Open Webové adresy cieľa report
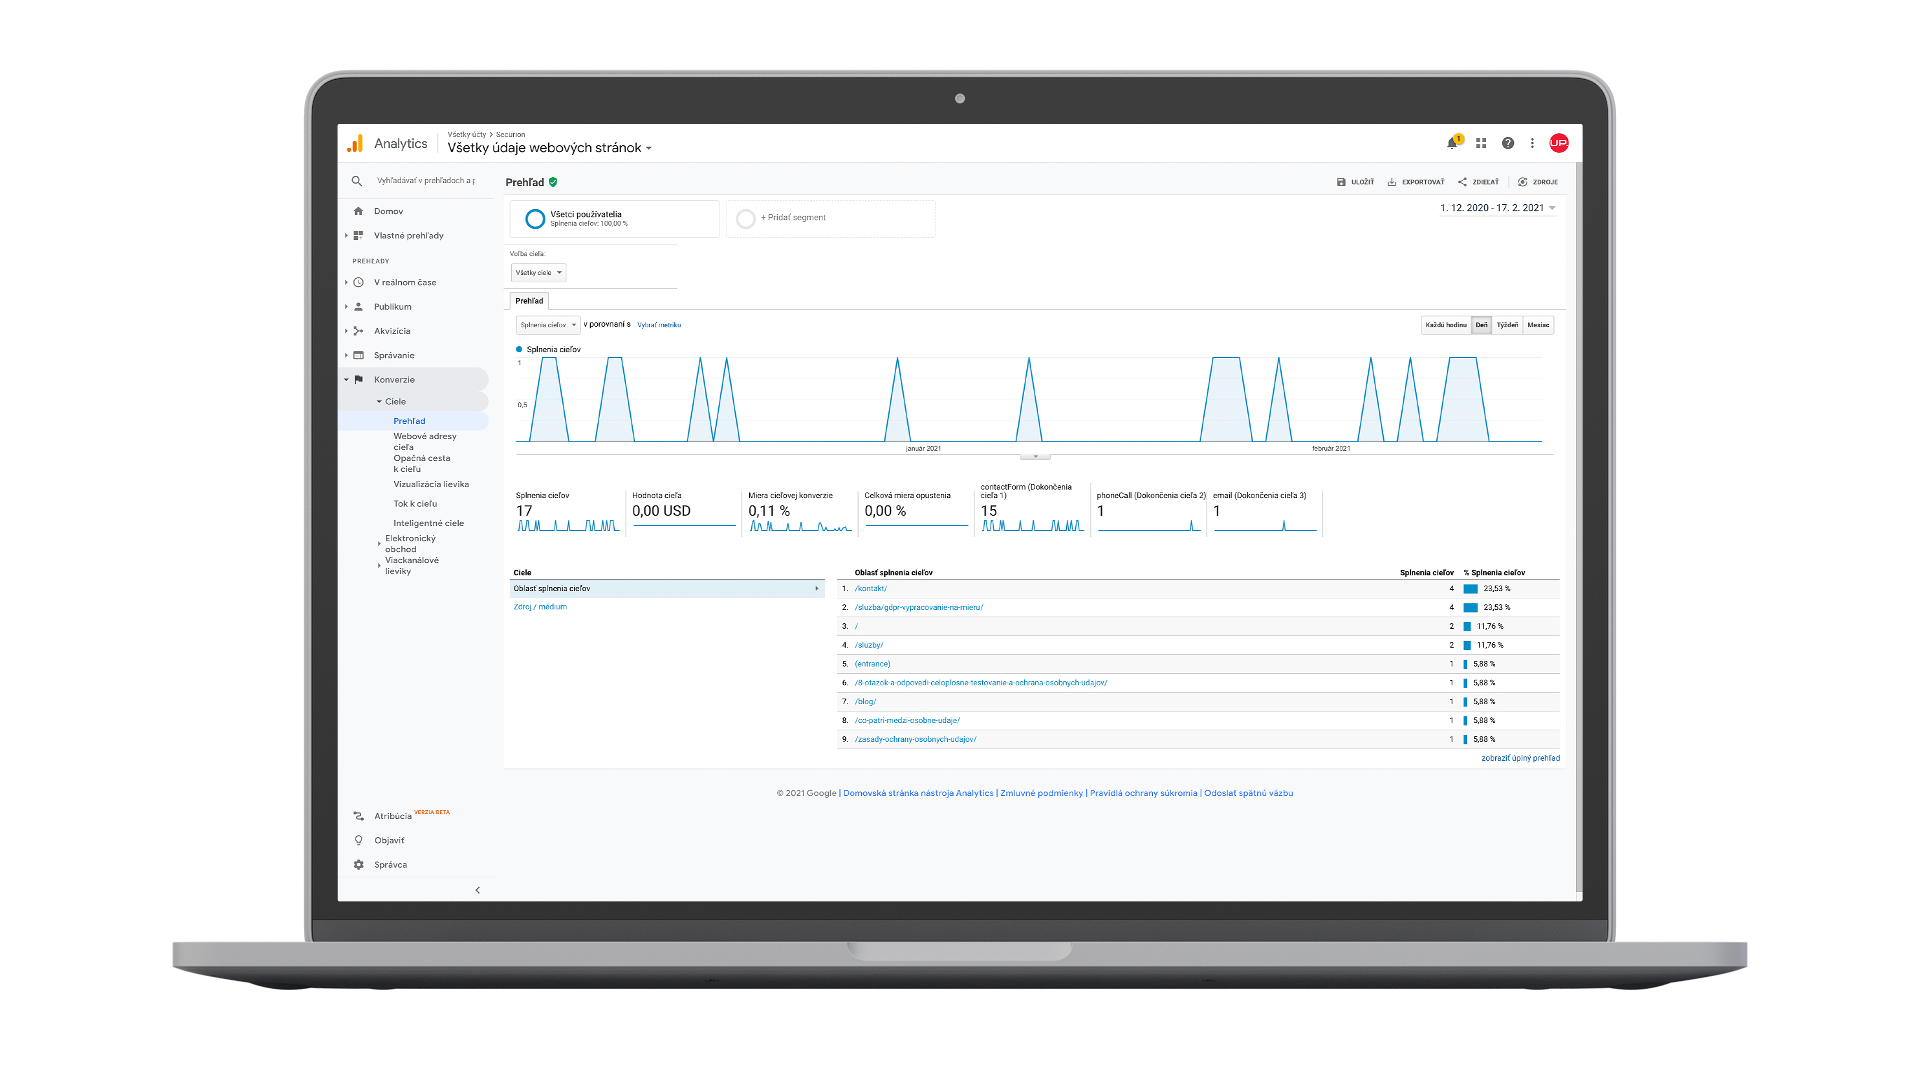This screenshot has width=1920, height=1080. (425, 442)
